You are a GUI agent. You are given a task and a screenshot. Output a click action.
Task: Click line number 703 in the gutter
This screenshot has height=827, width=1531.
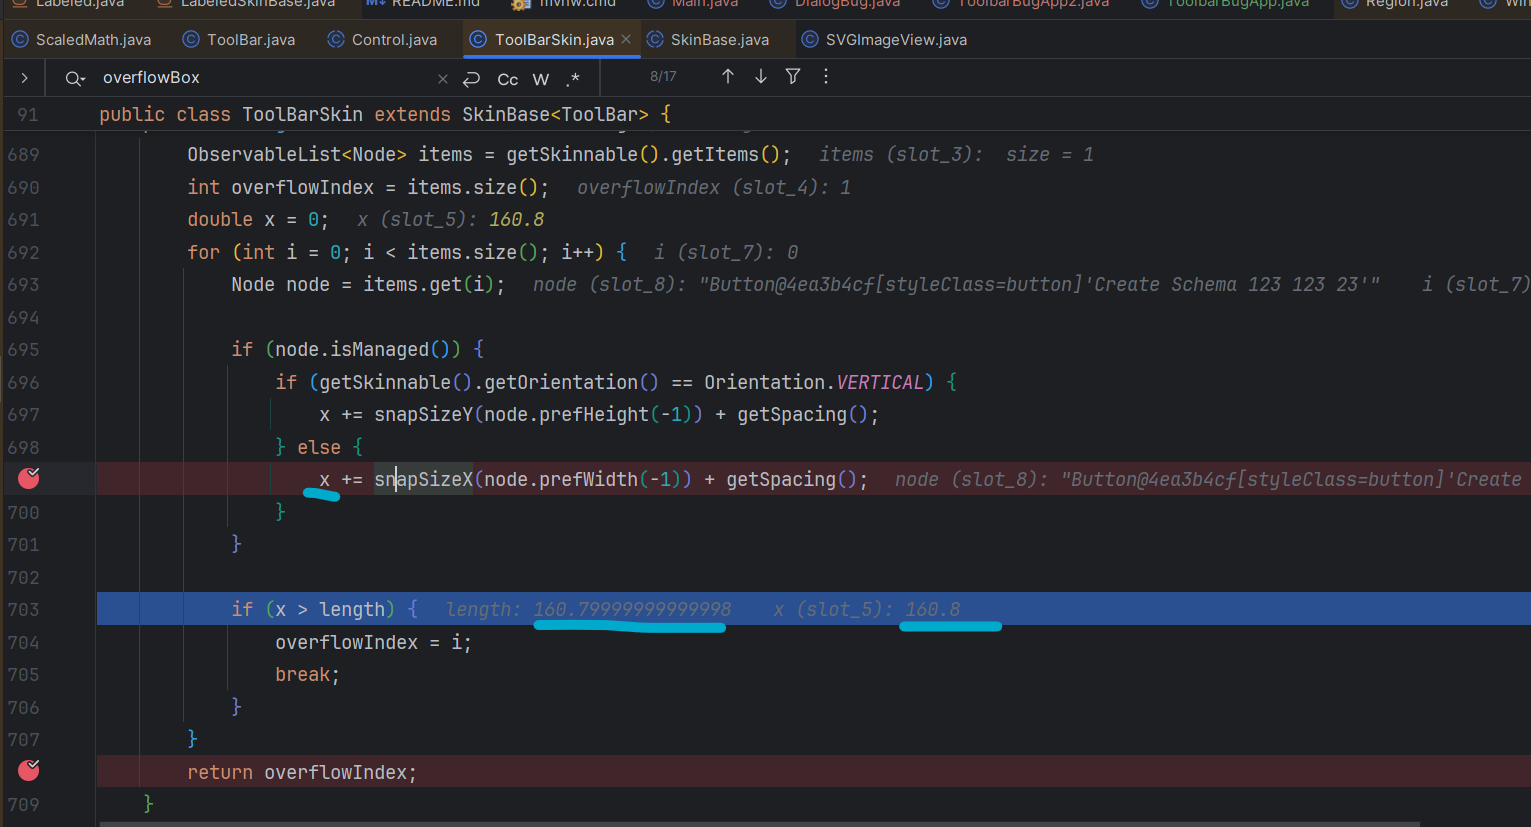(x=24, y=610)
